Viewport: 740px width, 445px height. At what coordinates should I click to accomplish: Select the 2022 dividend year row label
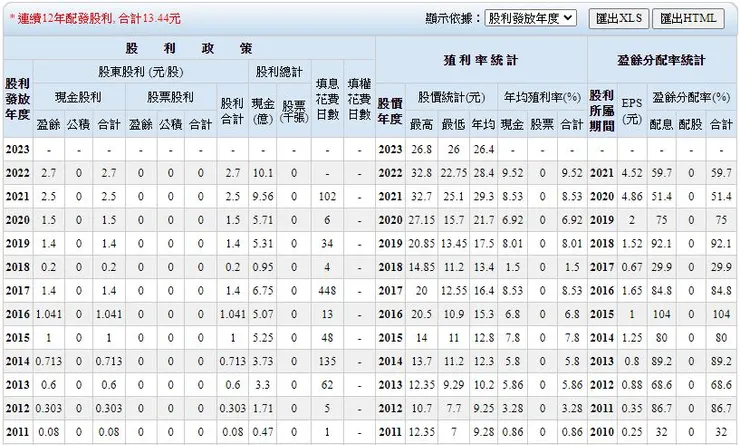(x=17, y=173)
